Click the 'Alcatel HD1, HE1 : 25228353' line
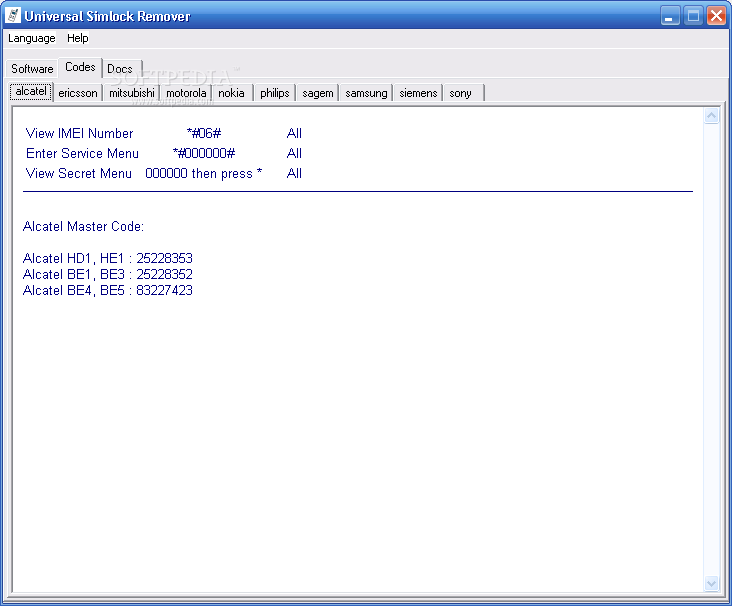The image size is (732, 606). coord(107,259)
